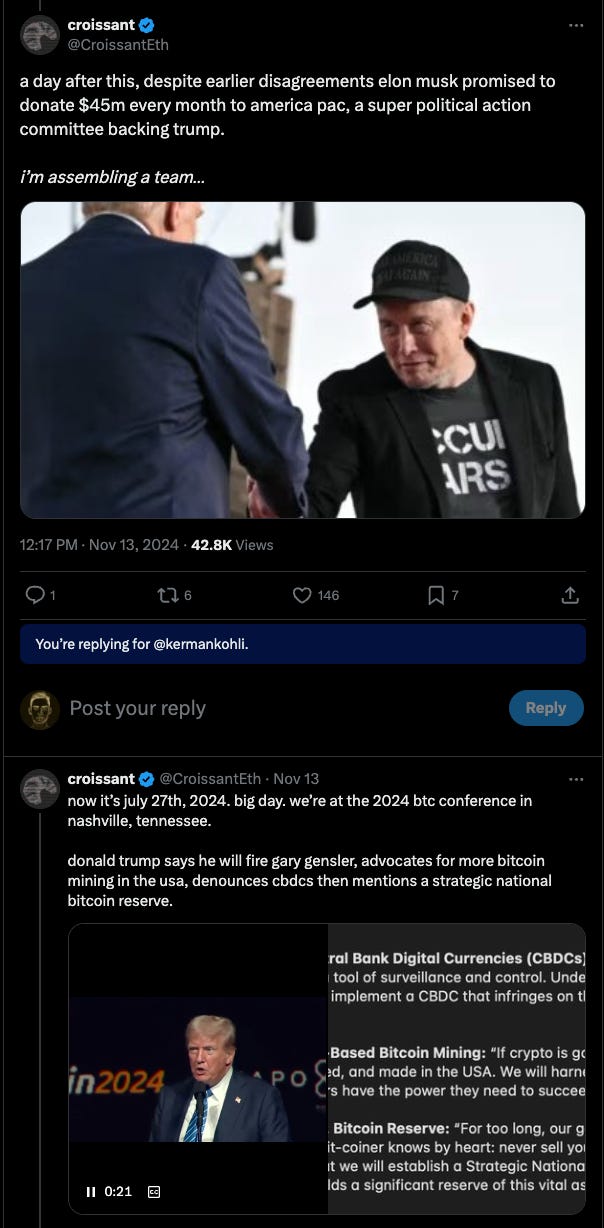Screen dimensions: 604x1228
Task: Open croissant's avatar on the reply tweet
Action: pyautogui.click(x=40, y=788)
